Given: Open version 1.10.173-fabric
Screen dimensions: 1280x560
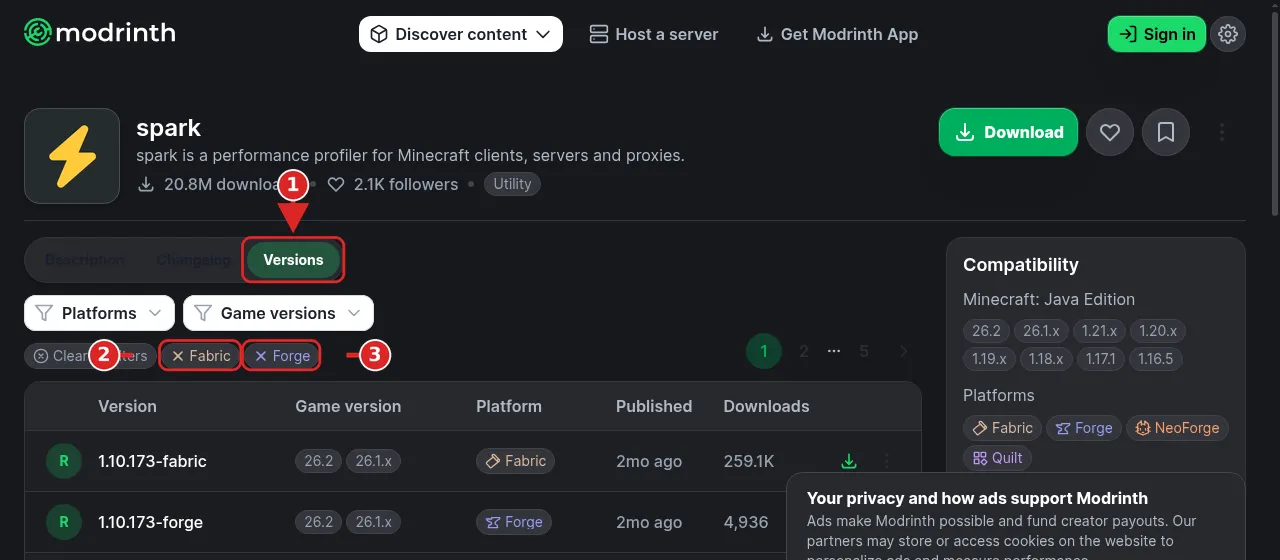Looking at the screenshot, I should (x=152, y=461).
